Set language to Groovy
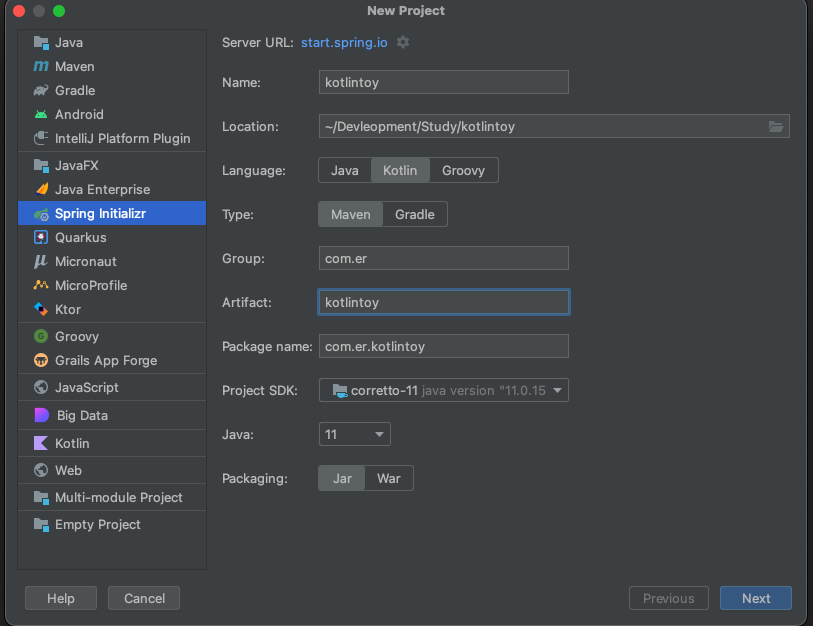Viewport: 813px width, 626px height. [463, 170]
